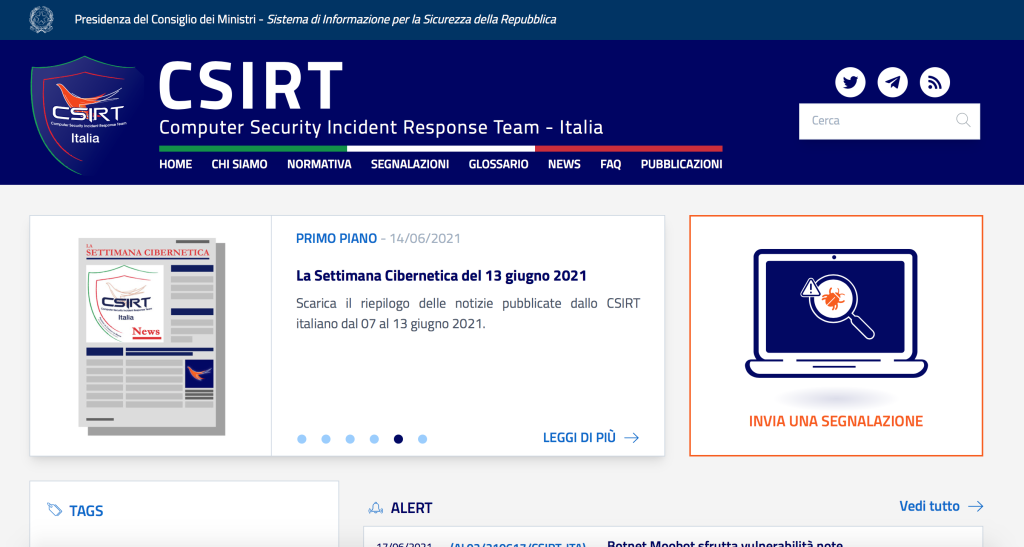Image resolution: width=1024 pixels, height=547 pixels.
Task: Open the CHI SIAMO menu item
Action: [239, 164]
